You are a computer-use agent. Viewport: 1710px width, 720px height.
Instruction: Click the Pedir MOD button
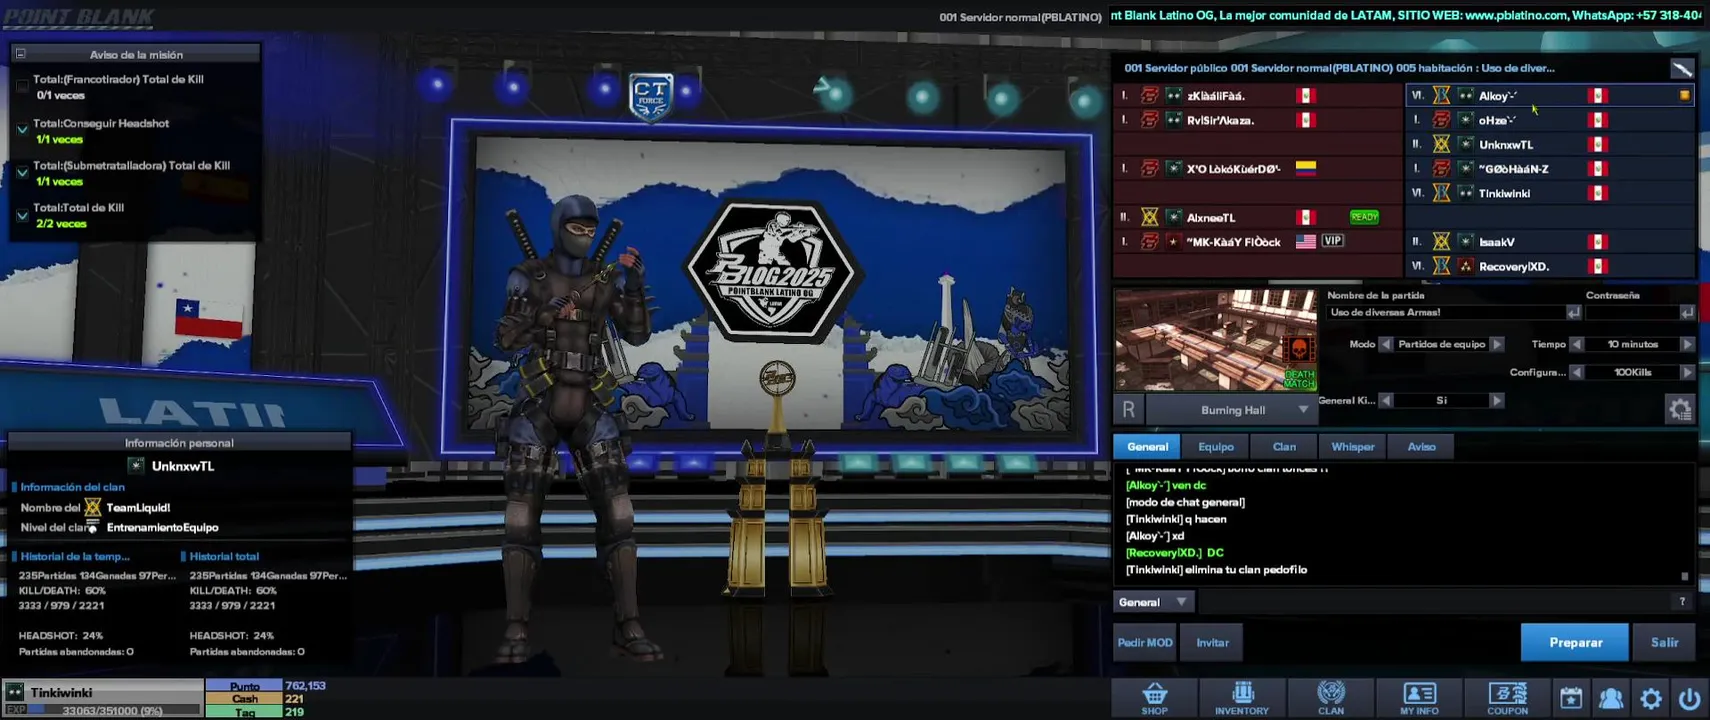(1145, 642)
